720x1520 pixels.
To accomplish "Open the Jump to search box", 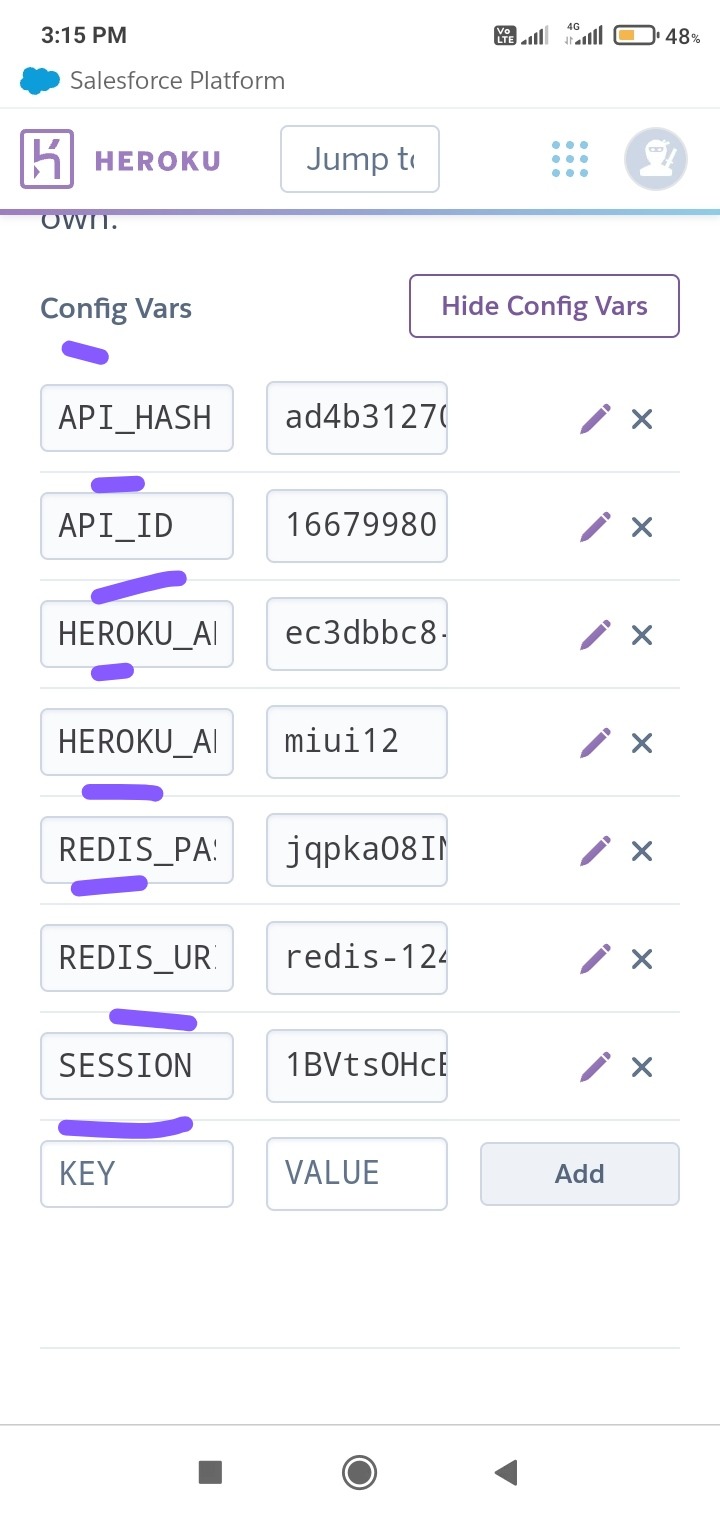I will (x=359, y=159).
